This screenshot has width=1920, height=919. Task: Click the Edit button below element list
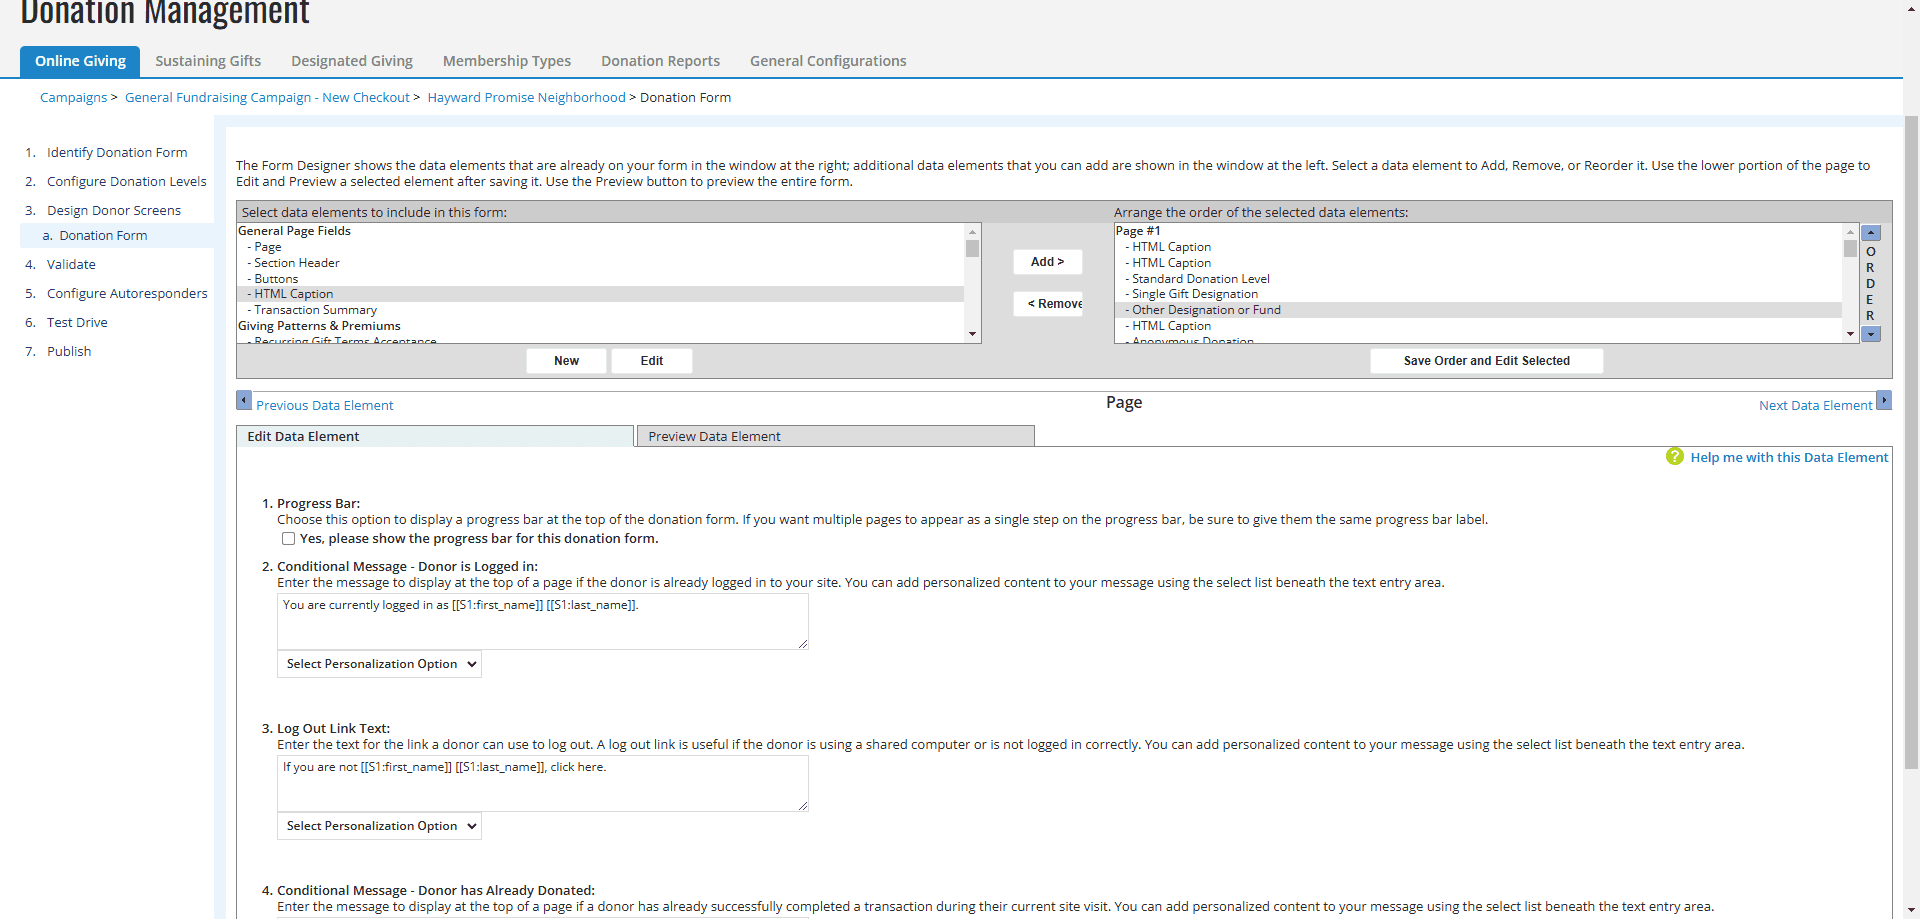click(652, 361)
